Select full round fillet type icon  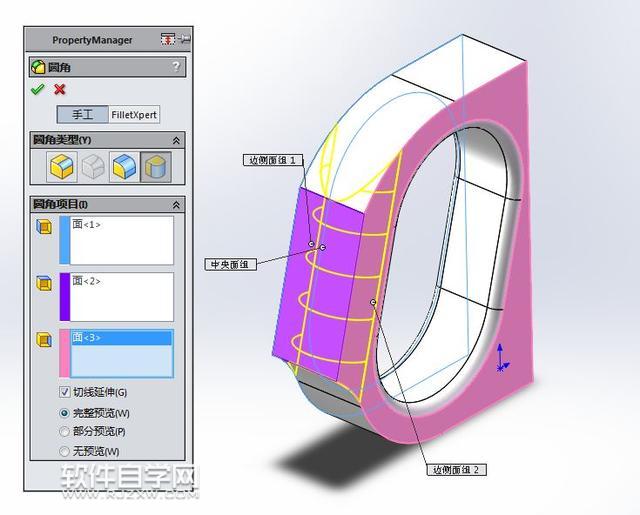(x=155, y=166)
